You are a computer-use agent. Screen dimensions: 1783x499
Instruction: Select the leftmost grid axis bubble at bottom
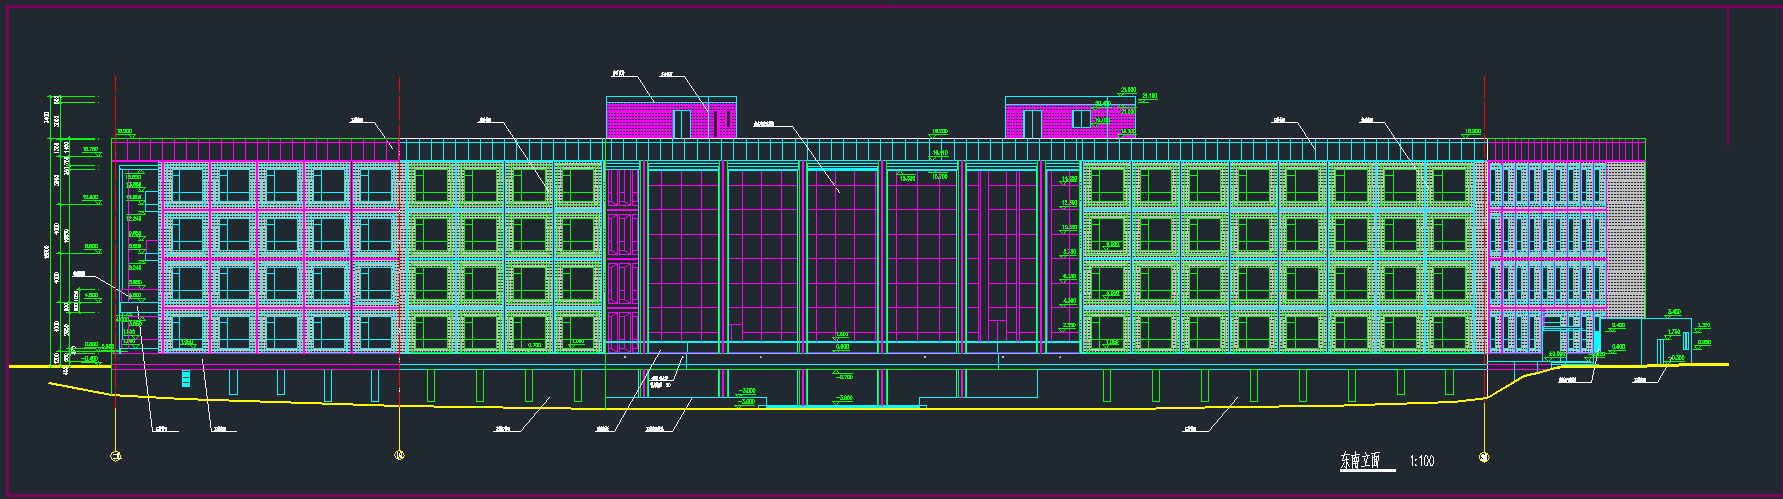pos(116,456)
